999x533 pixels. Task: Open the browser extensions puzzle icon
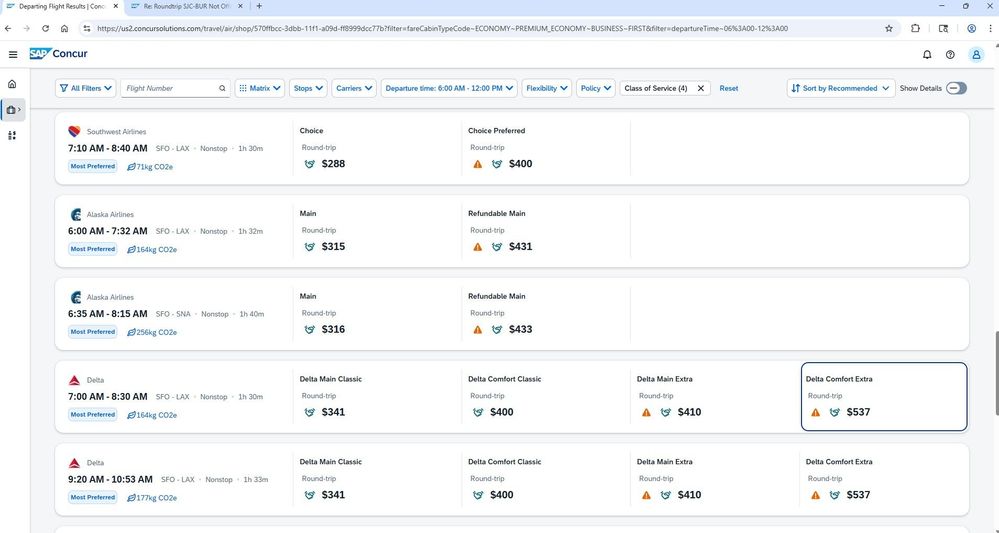(x=916, y=29)
